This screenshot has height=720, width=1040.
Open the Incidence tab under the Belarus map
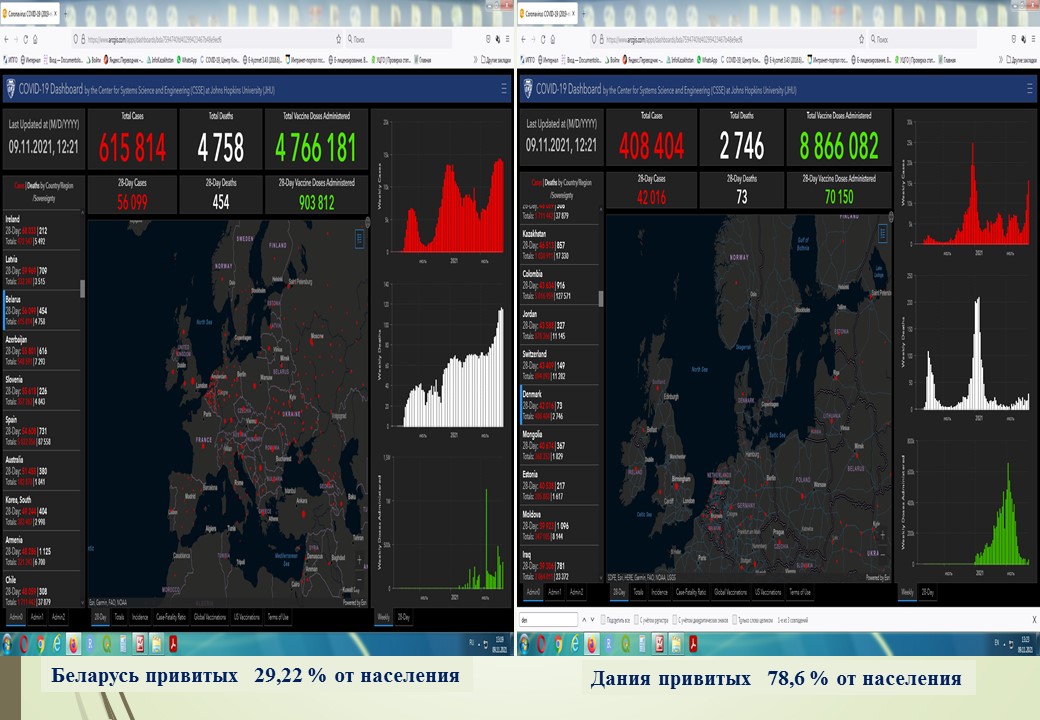[x=140, y=617]
